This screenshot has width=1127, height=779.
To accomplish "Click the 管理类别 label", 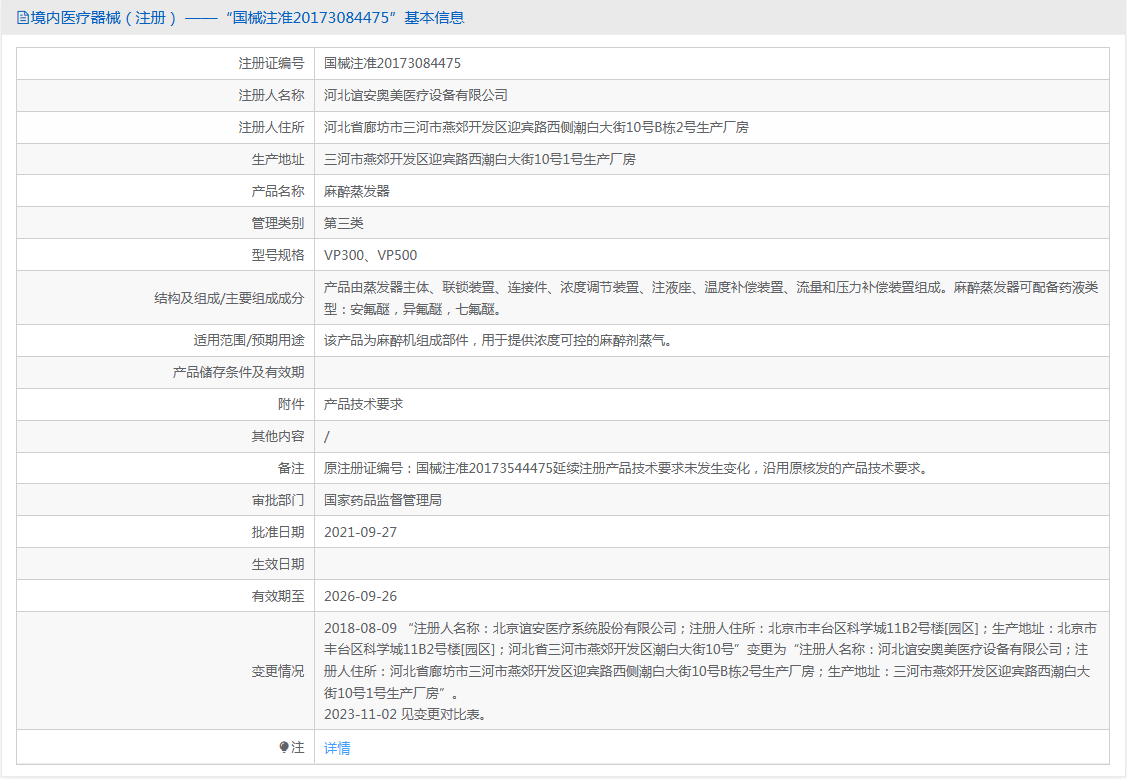I will [277, 223].
